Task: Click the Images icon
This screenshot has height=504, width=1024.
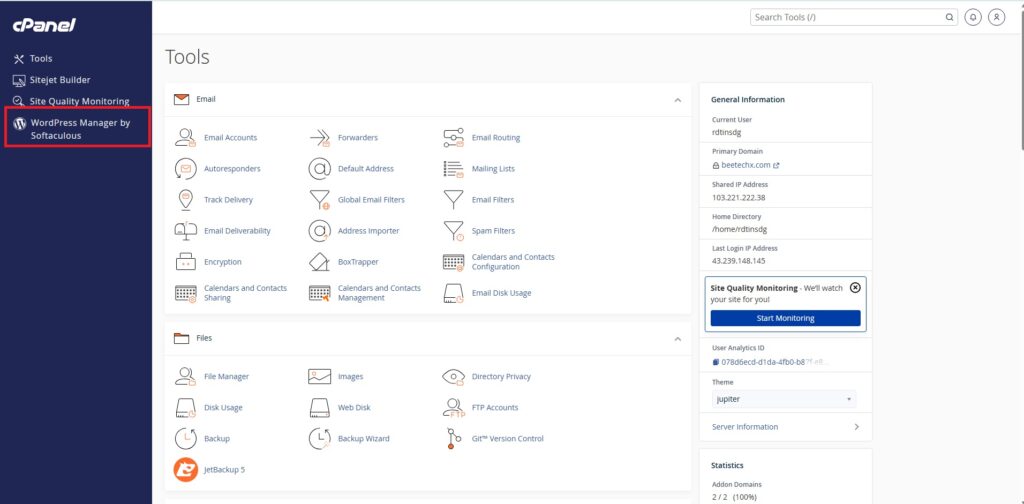Action: (x=319, y=377)
